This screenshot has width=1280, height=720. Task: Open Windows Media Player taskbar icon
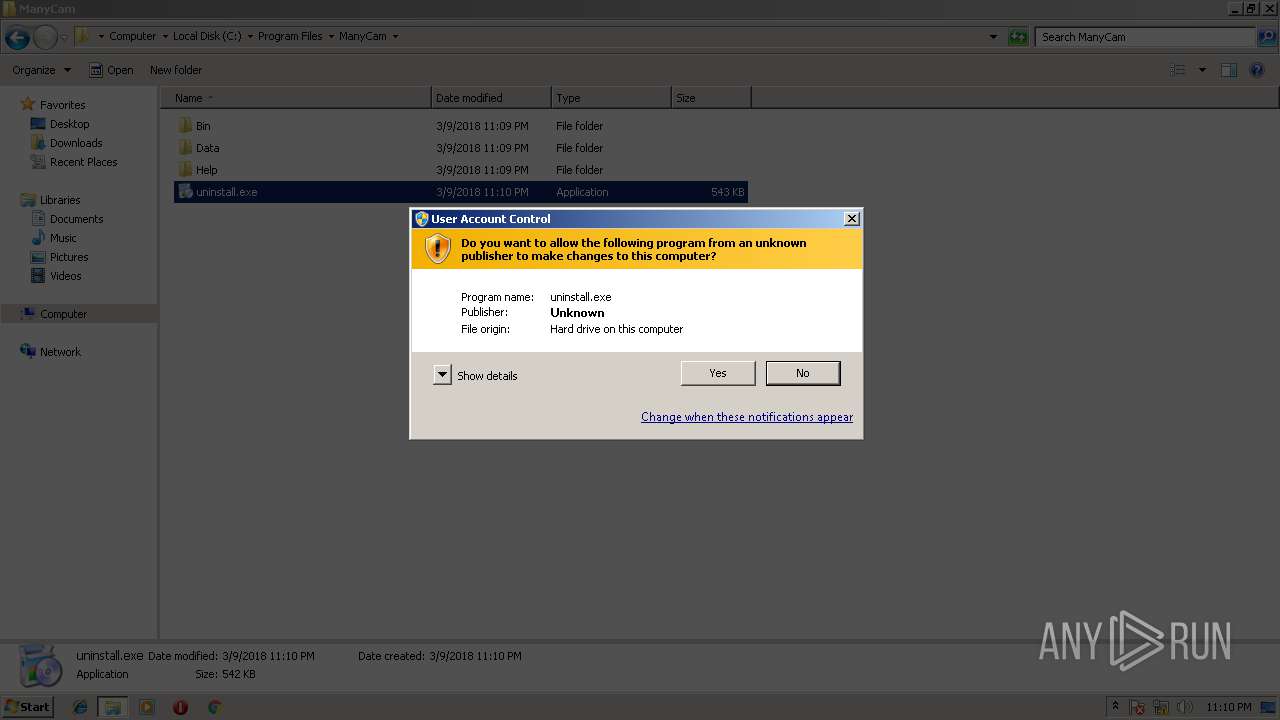[147, 707]
